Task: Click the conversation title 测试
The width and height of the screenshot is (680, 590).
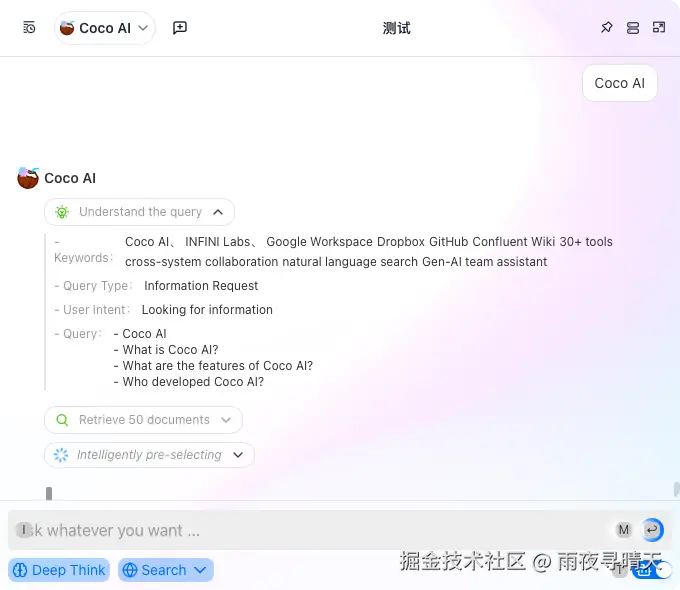Action: coord(396,28)
